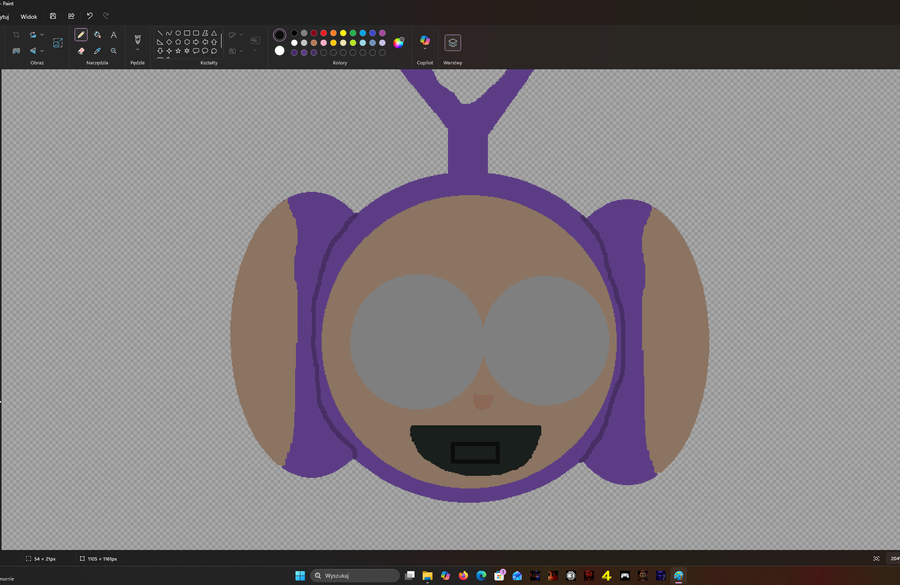Image resolution: width=900 pixels, height=585 pixels.
Task: Select the Eraser tool
Action: click(81, 51)
